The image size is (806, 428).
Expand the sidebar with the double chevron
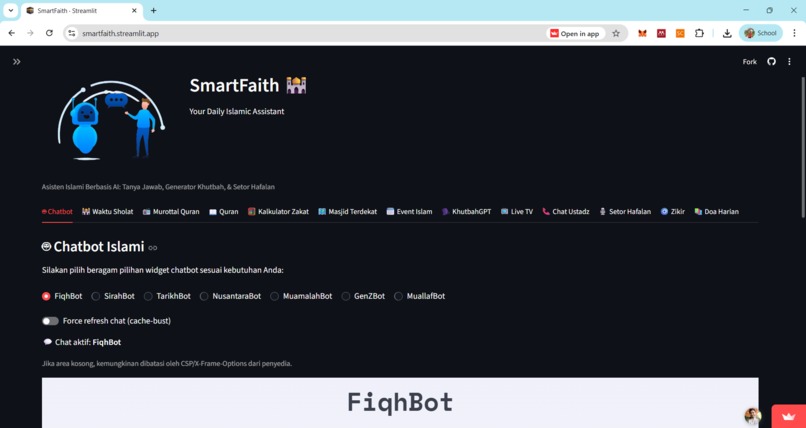point(16,62)
